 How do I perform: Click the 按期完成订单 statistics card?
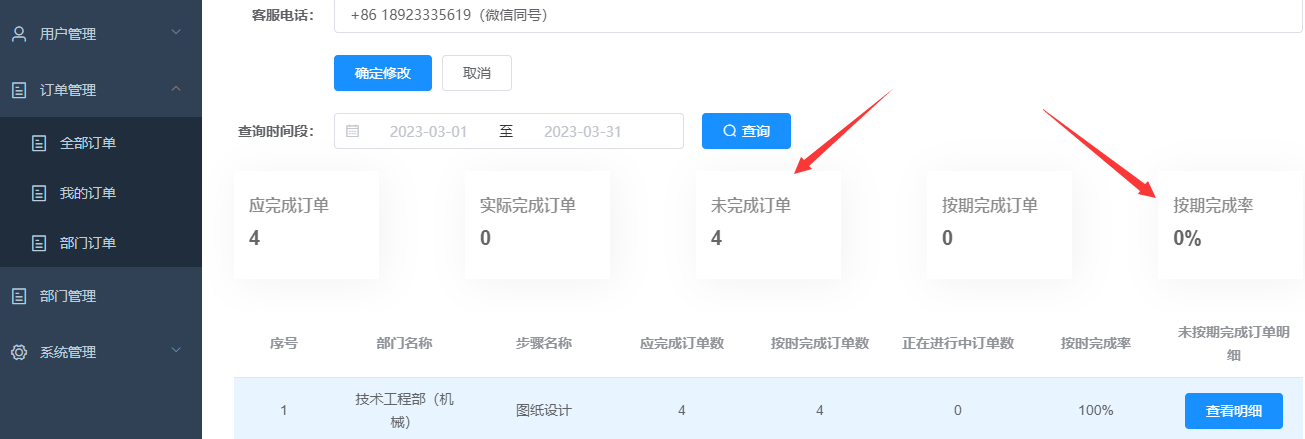pos(999,224)
